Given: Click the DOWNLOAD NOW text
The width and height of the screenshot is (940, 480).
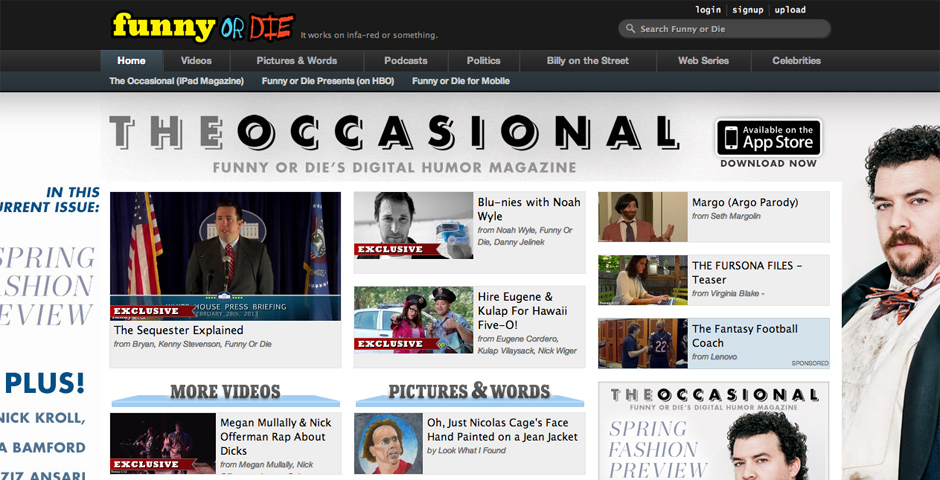Looking at the screenshot, I should click(769, 163).
